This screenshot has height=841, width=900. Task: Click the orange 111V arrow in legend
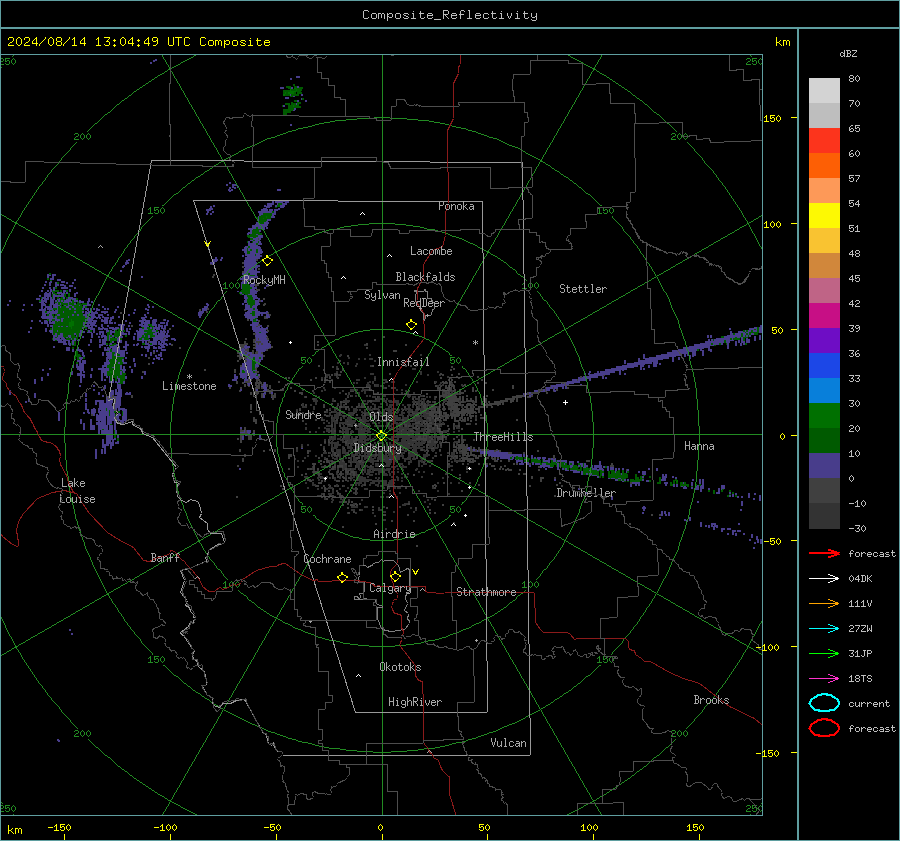824,603
